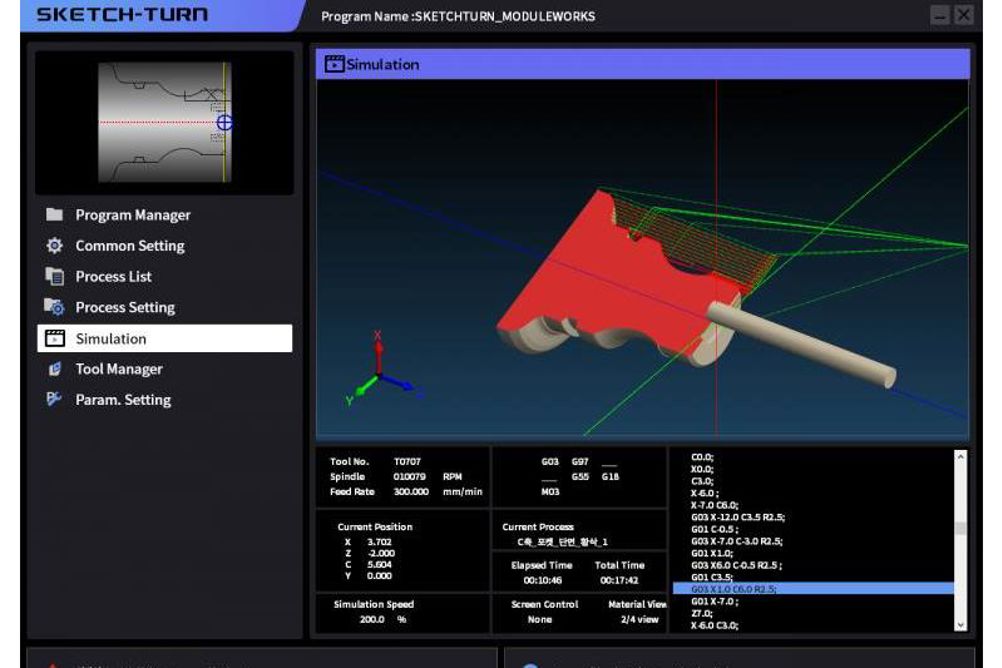Viewport: 1002px width, 668px height.
Task: Click the Current Position C value 5.604
Action: pyautogui.click(x=379, y=564)
